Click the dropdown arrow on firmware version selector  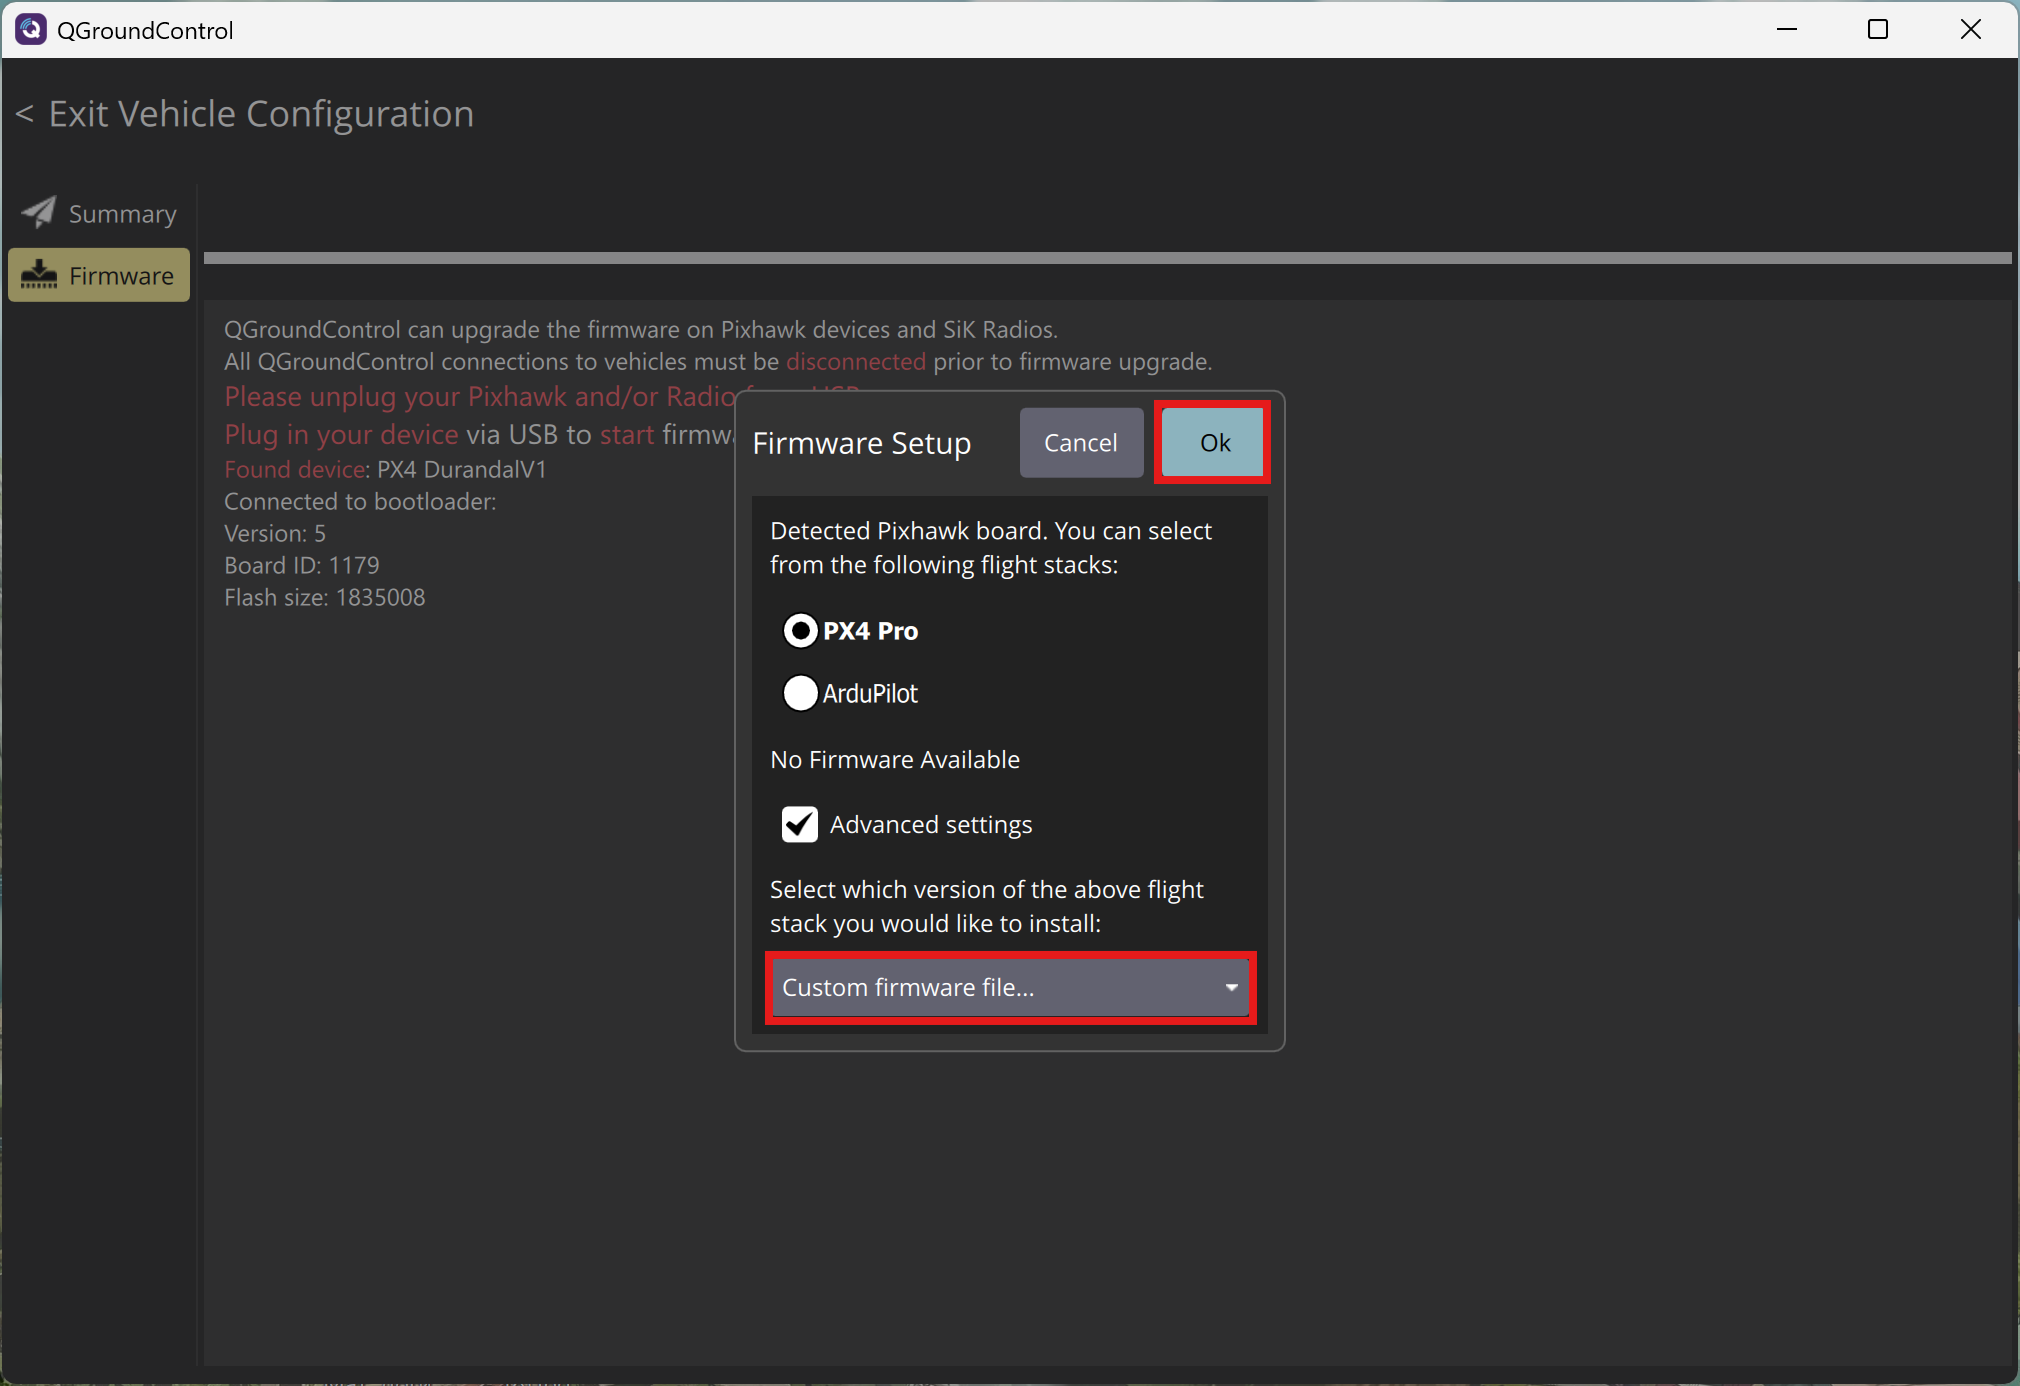tap(1231, 987)
